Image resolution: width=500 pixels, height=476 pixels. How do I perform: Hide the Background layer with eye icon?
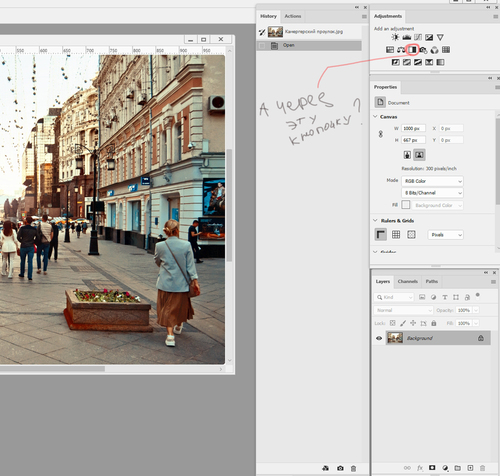click(379, 338)
